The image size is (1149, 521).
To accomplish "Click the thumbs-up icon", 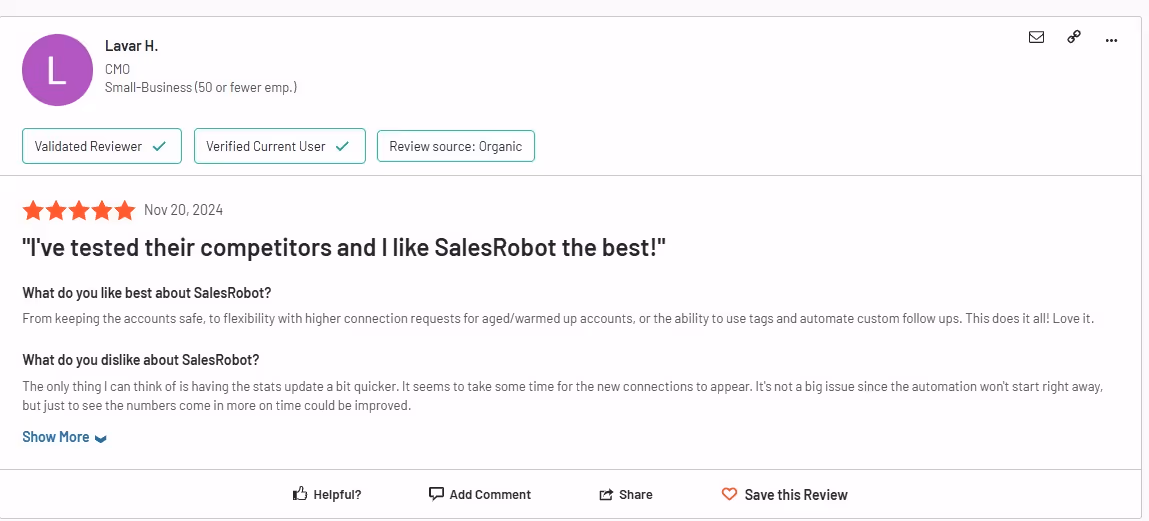I will pyautogui.click(x=299, y=494).
